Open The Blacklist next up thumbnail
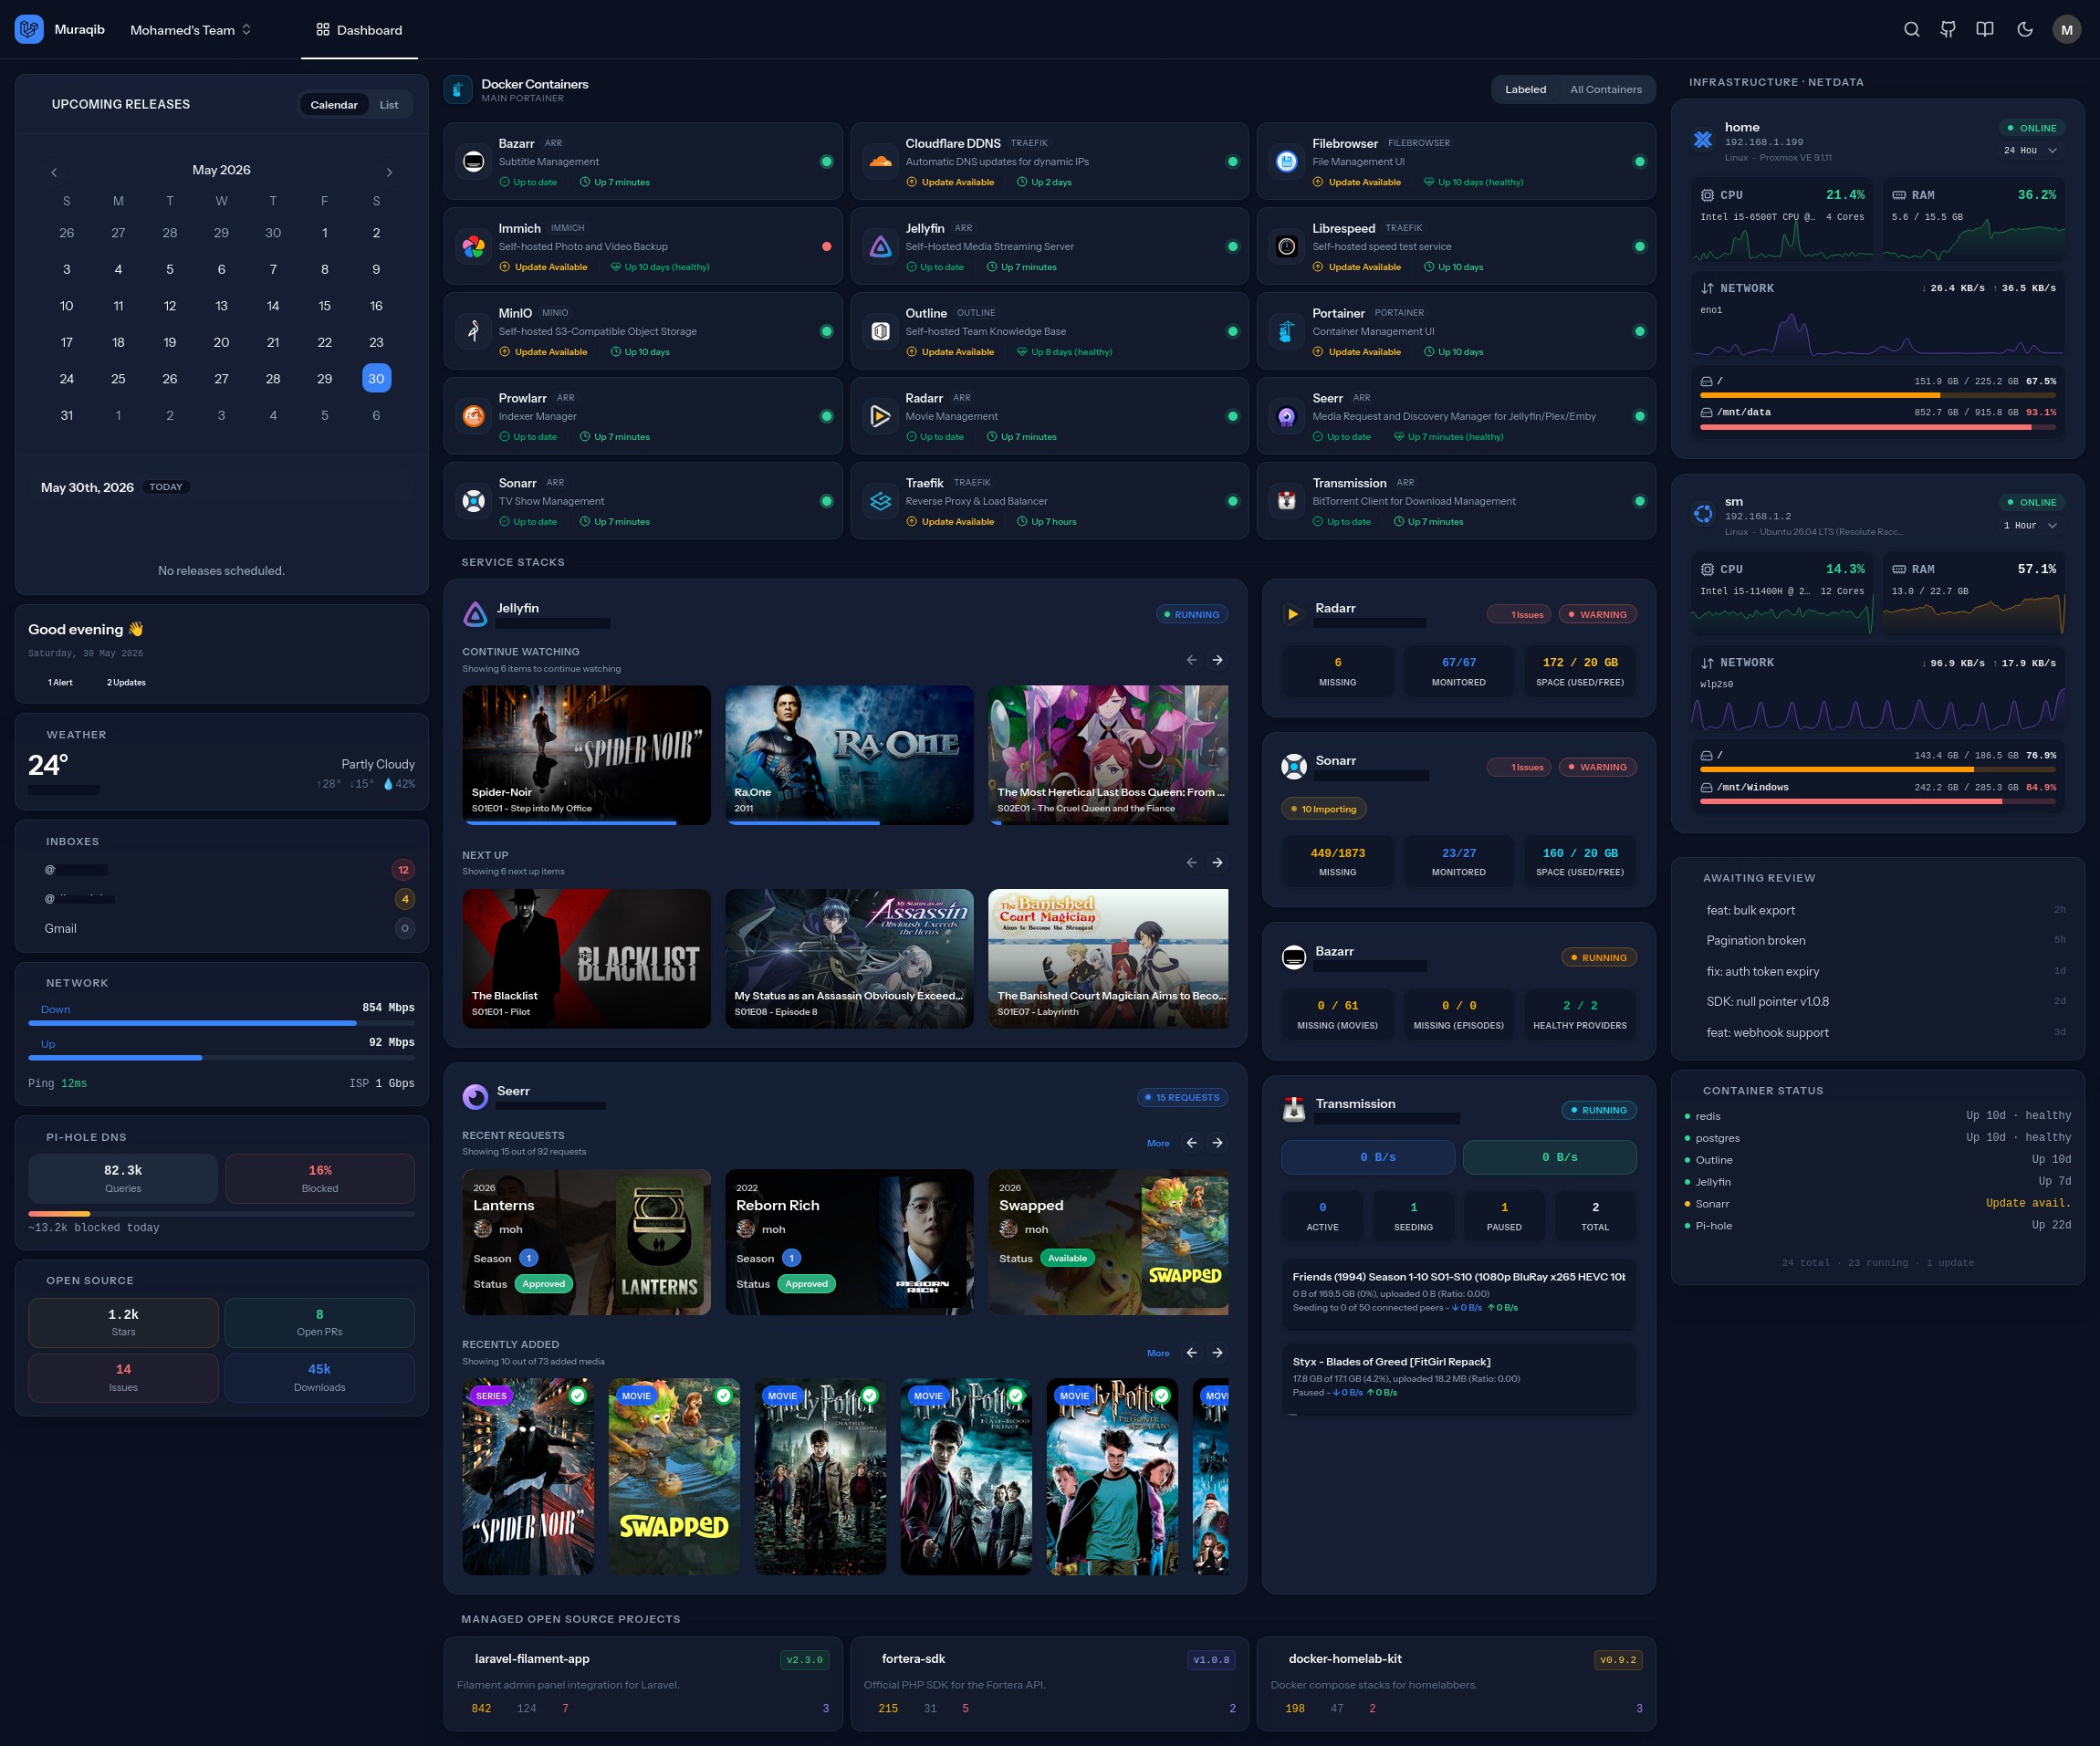 click(x=586, y=958)
